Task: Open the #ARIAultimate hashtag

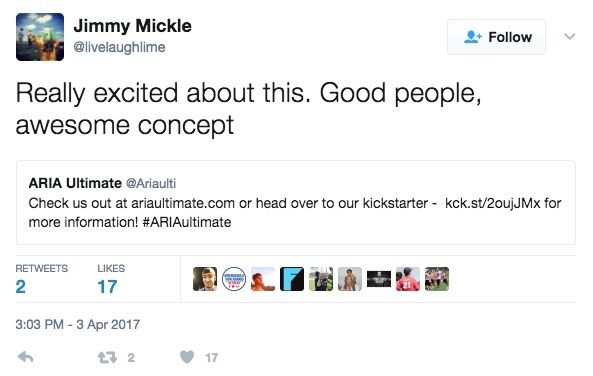Action: point(187,222)
